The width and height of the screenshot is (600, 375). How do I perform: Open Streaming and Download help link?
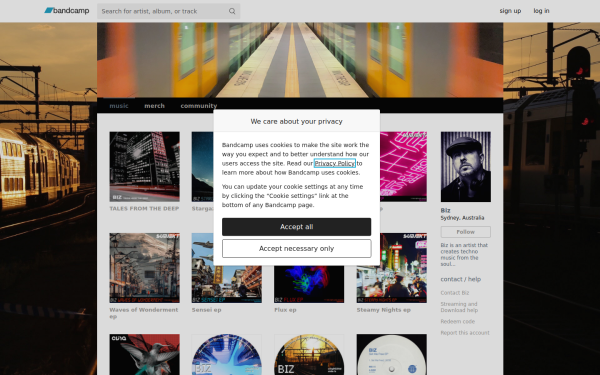[459, 307]
